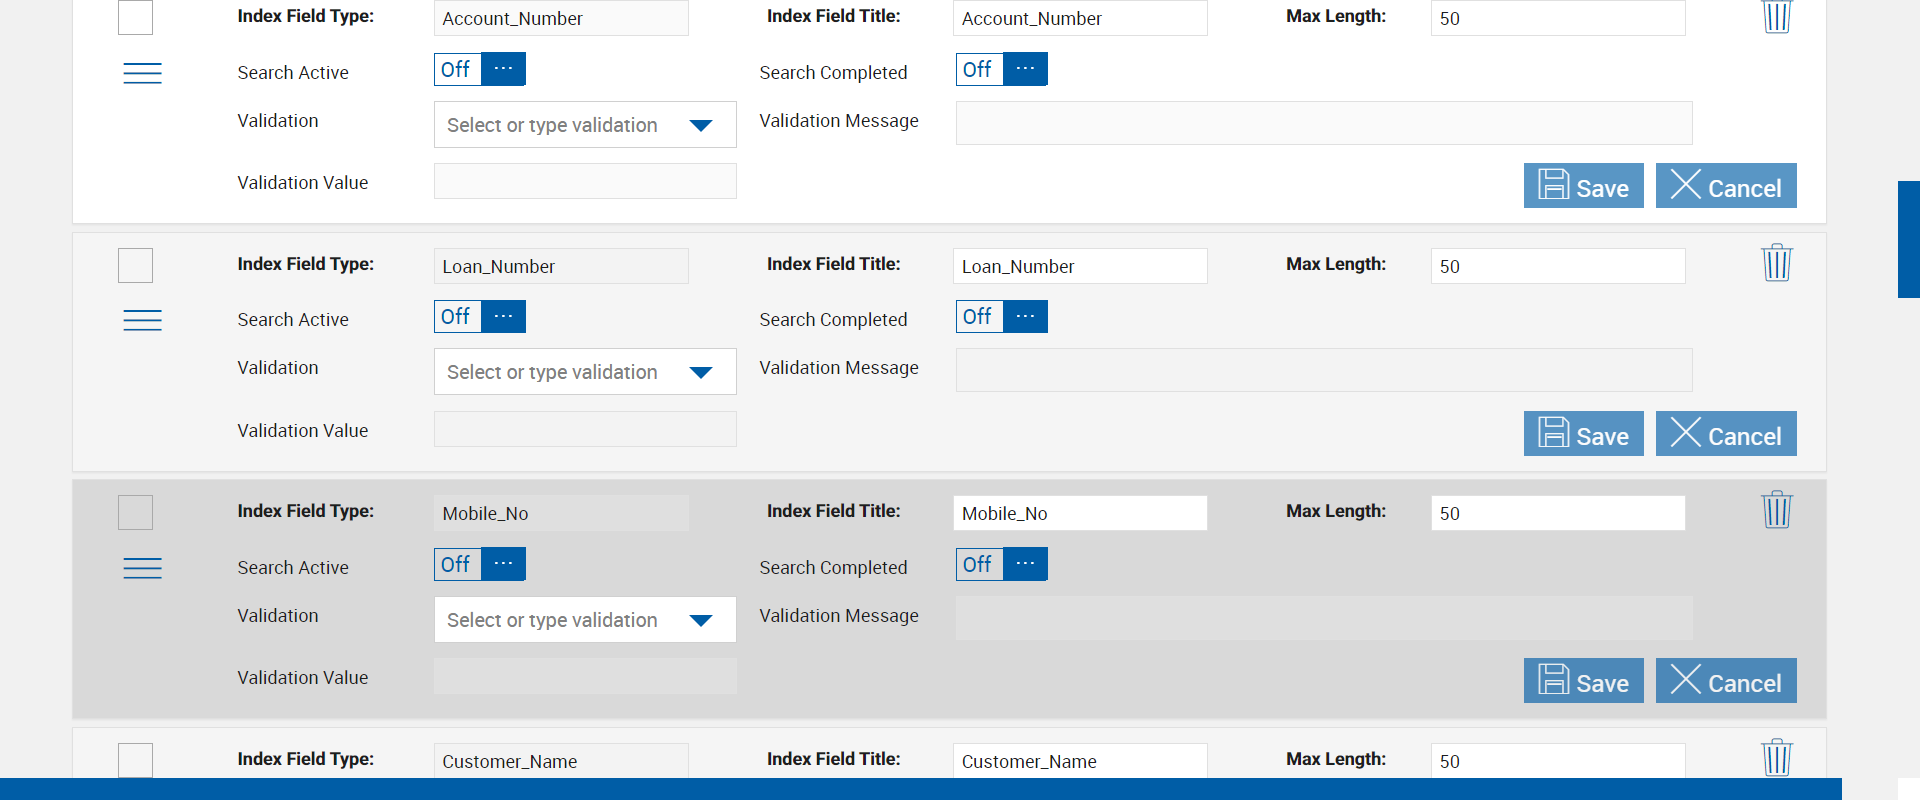This screenshot has width=1920, height=800.
Task: Remove Mobile_No field using trash icon
Action: [1776, 510]
